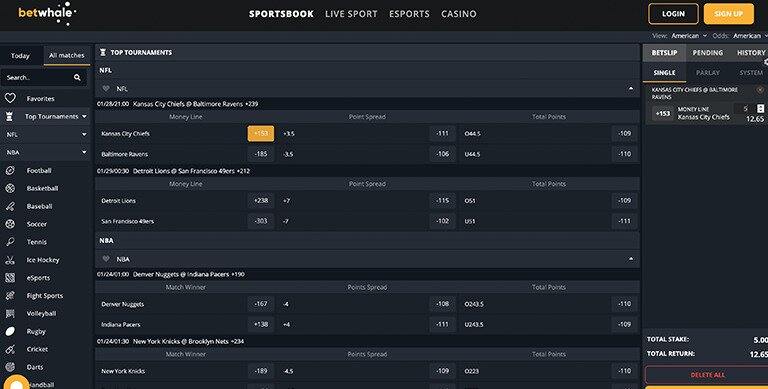Select the Tennis racket icon

(x=10, y=242)
